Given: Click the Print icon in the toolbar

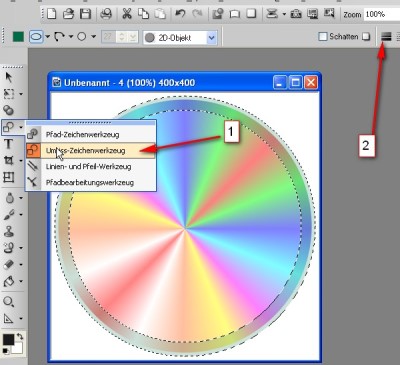Looking at the screenshot, I should 106,14.
